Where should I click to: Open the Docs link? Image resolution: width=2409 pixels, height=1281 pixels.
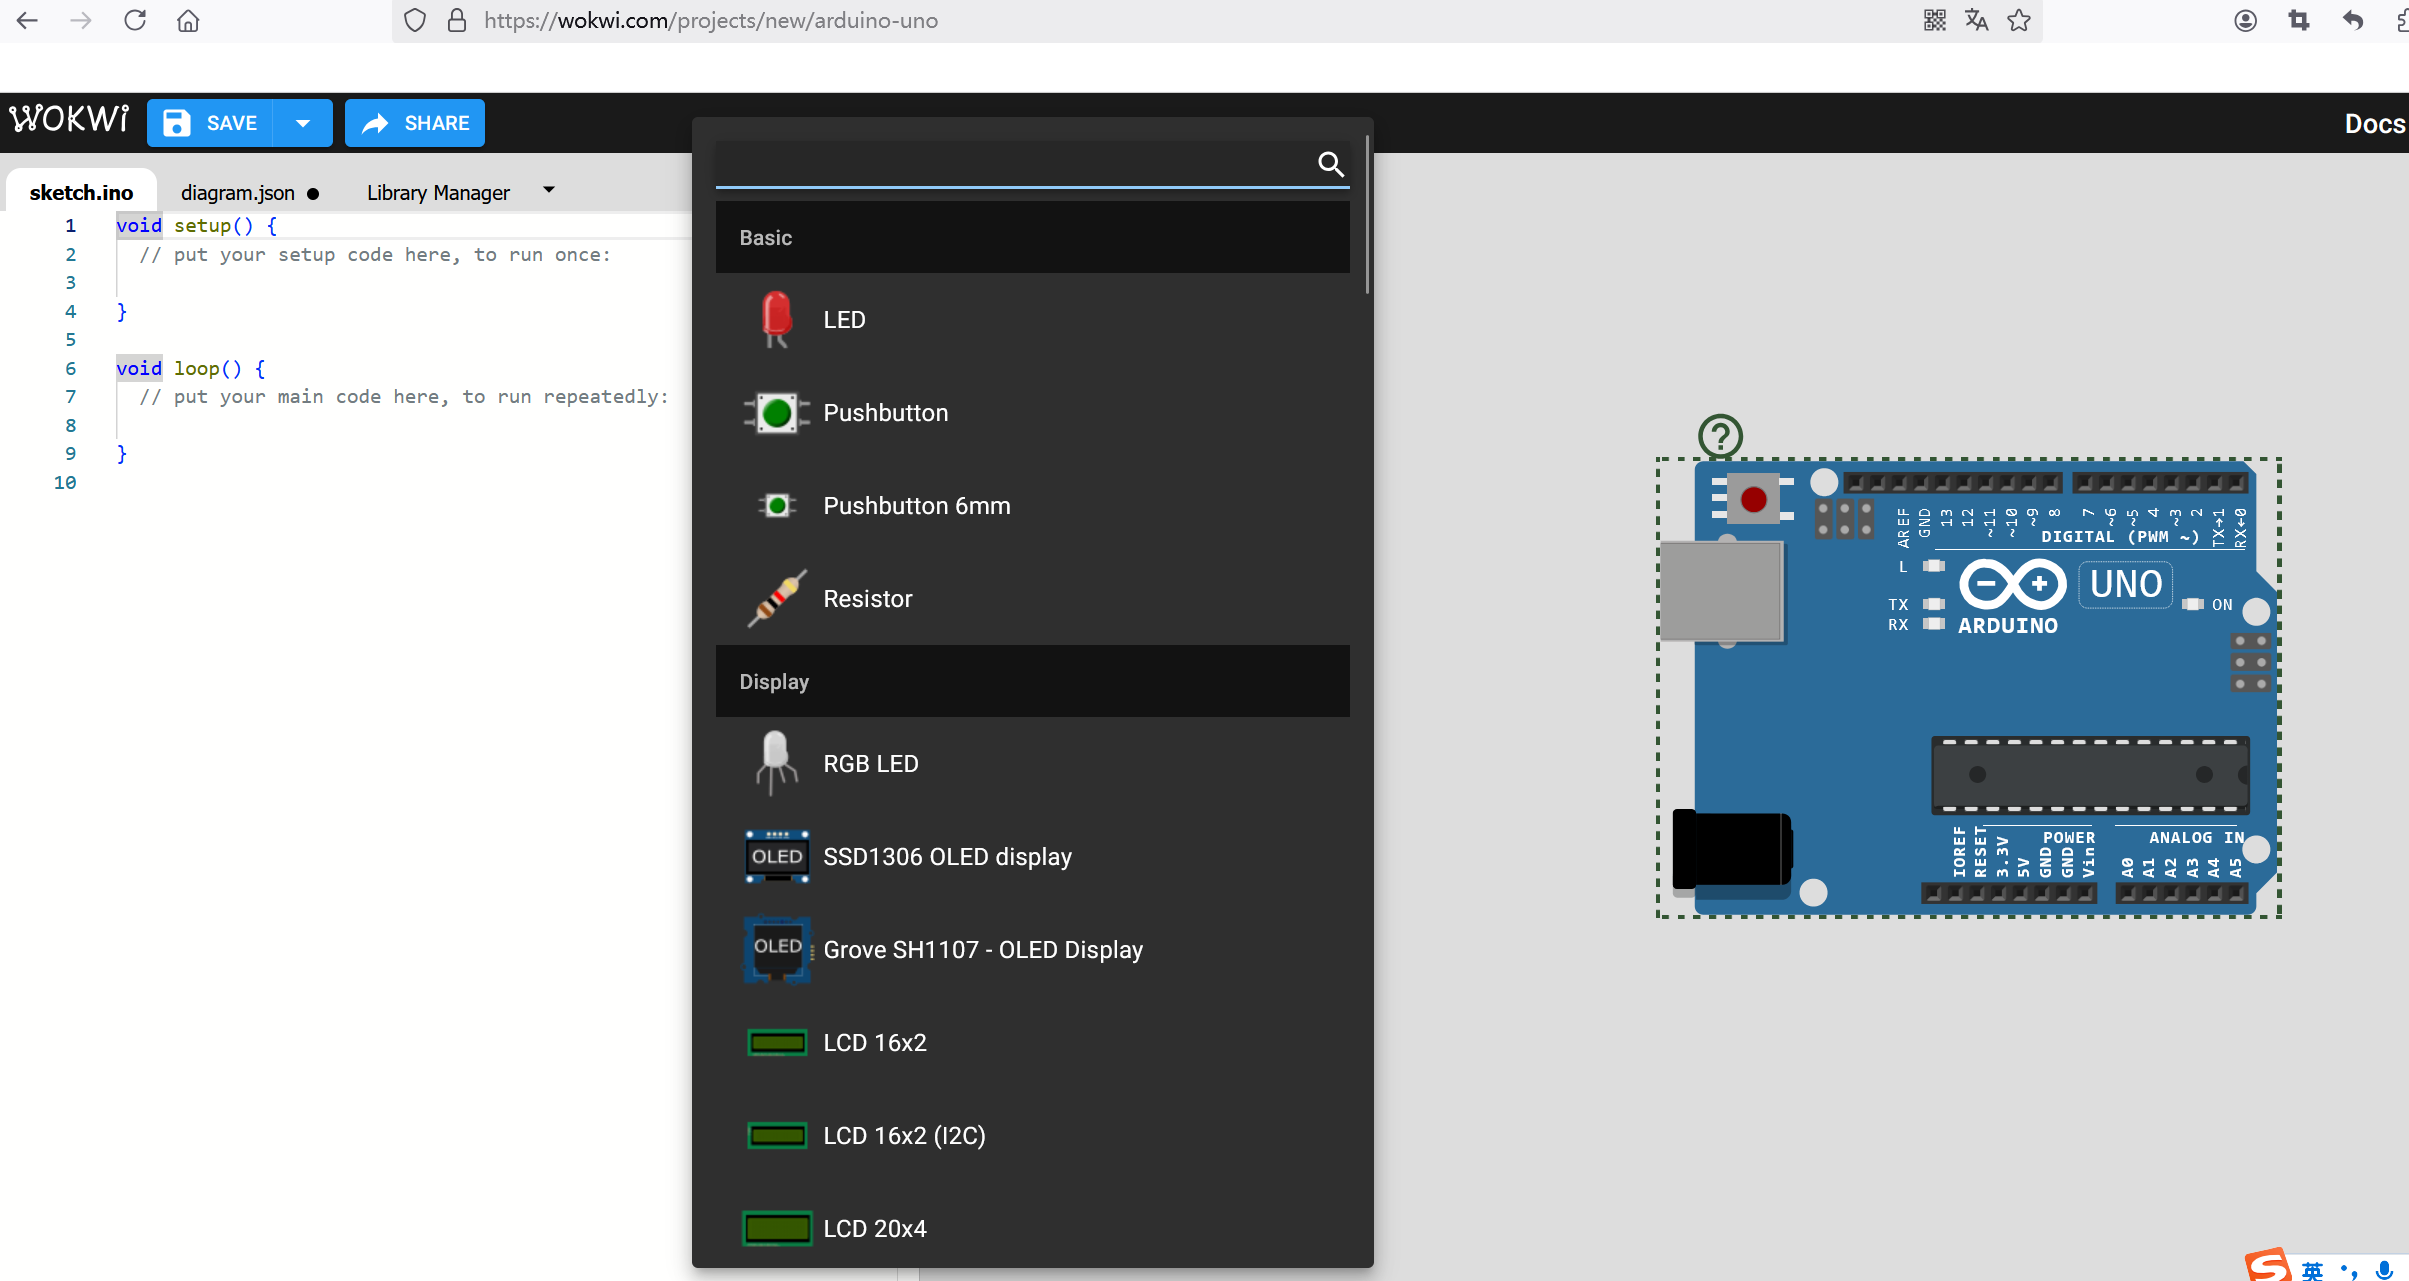(x=2374, y=124)
